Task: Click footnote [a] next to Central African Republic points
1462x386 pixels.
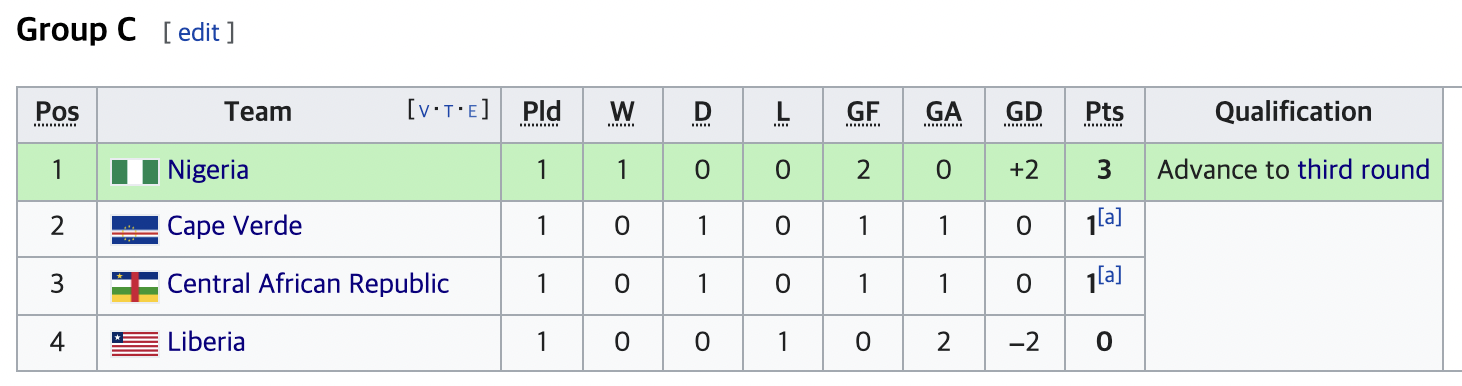Action: tap(1109, 276)
